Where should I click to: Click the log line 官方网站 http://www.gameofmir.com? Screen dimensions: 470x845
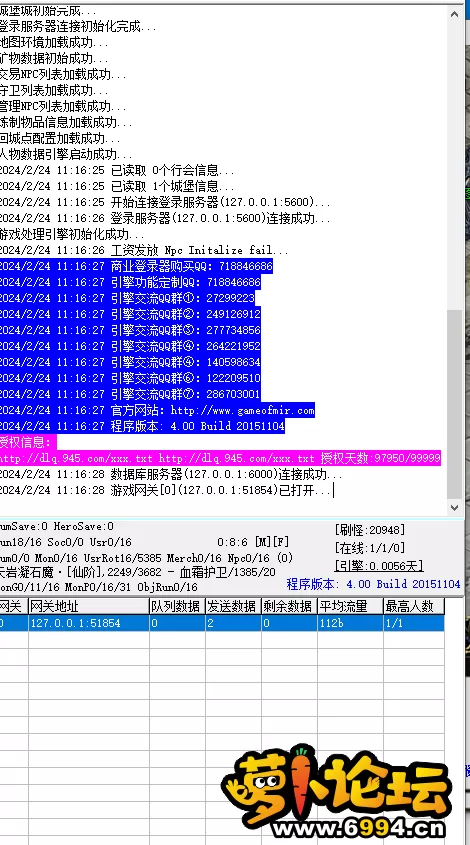pos(157,411)
